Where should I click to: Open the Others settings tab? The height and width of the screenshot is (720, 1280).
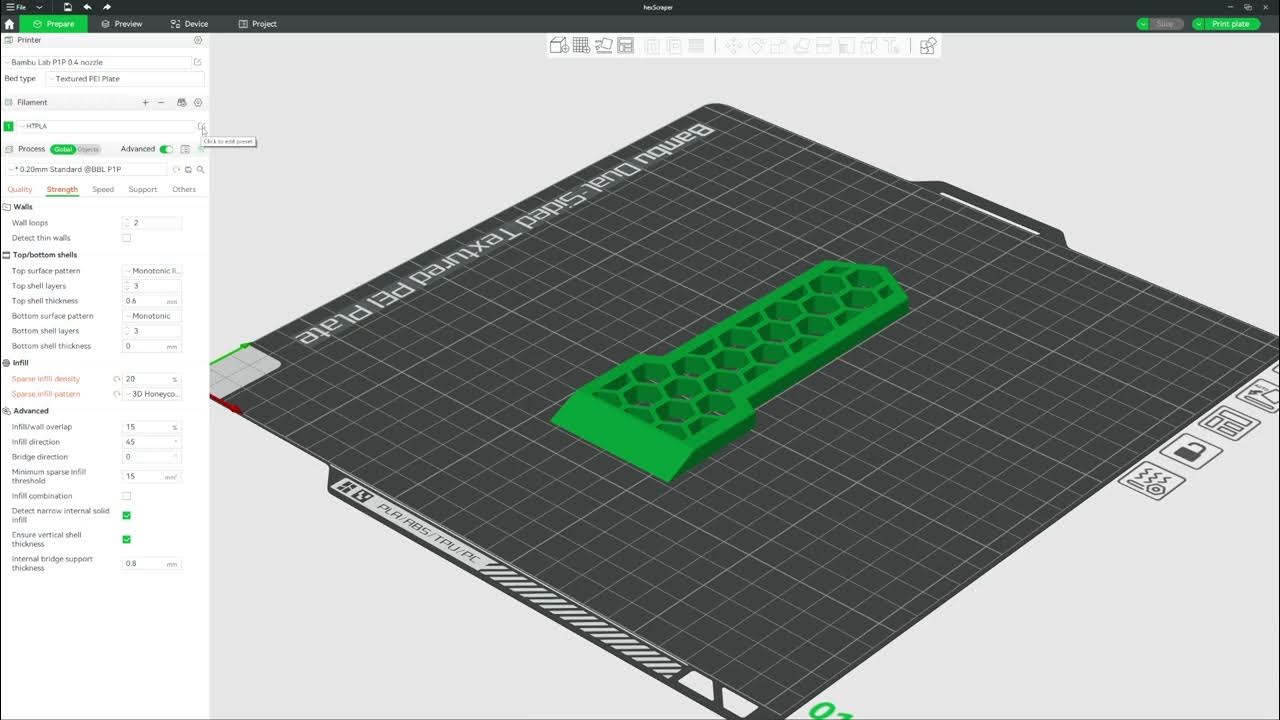coord(184,189)
